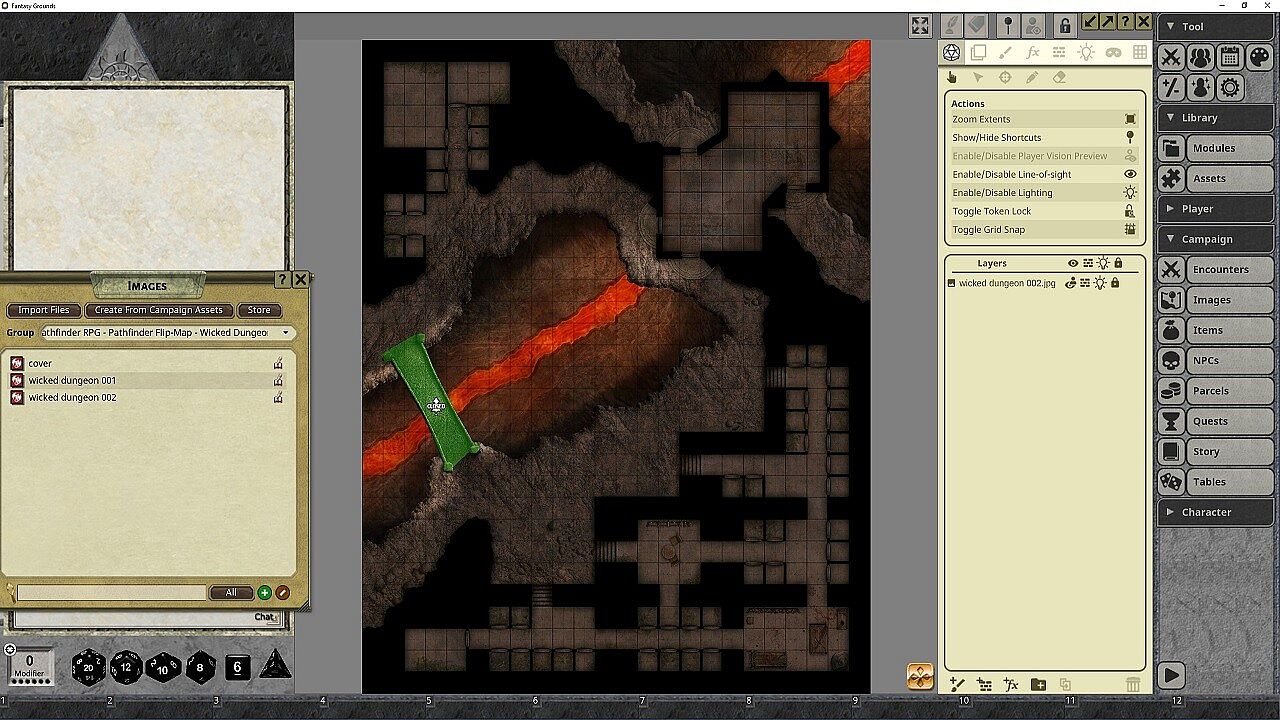Click Toggle Token Lock action

pos(1044,211)
